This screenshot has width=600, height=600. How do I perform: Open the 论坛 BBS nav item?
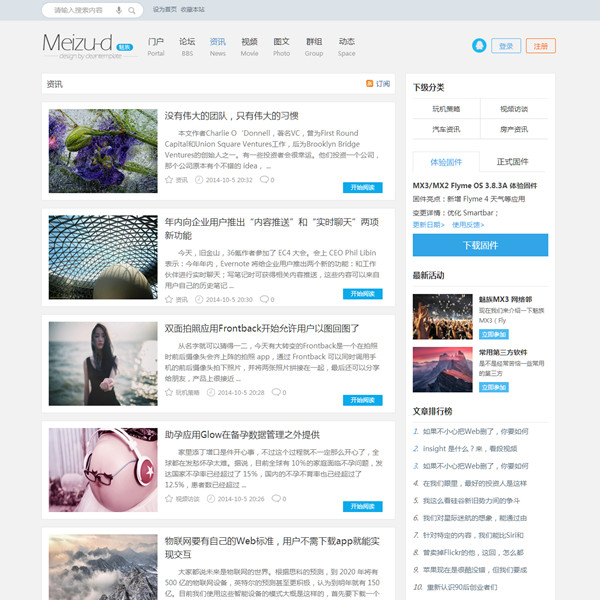[x=187, y=47]
